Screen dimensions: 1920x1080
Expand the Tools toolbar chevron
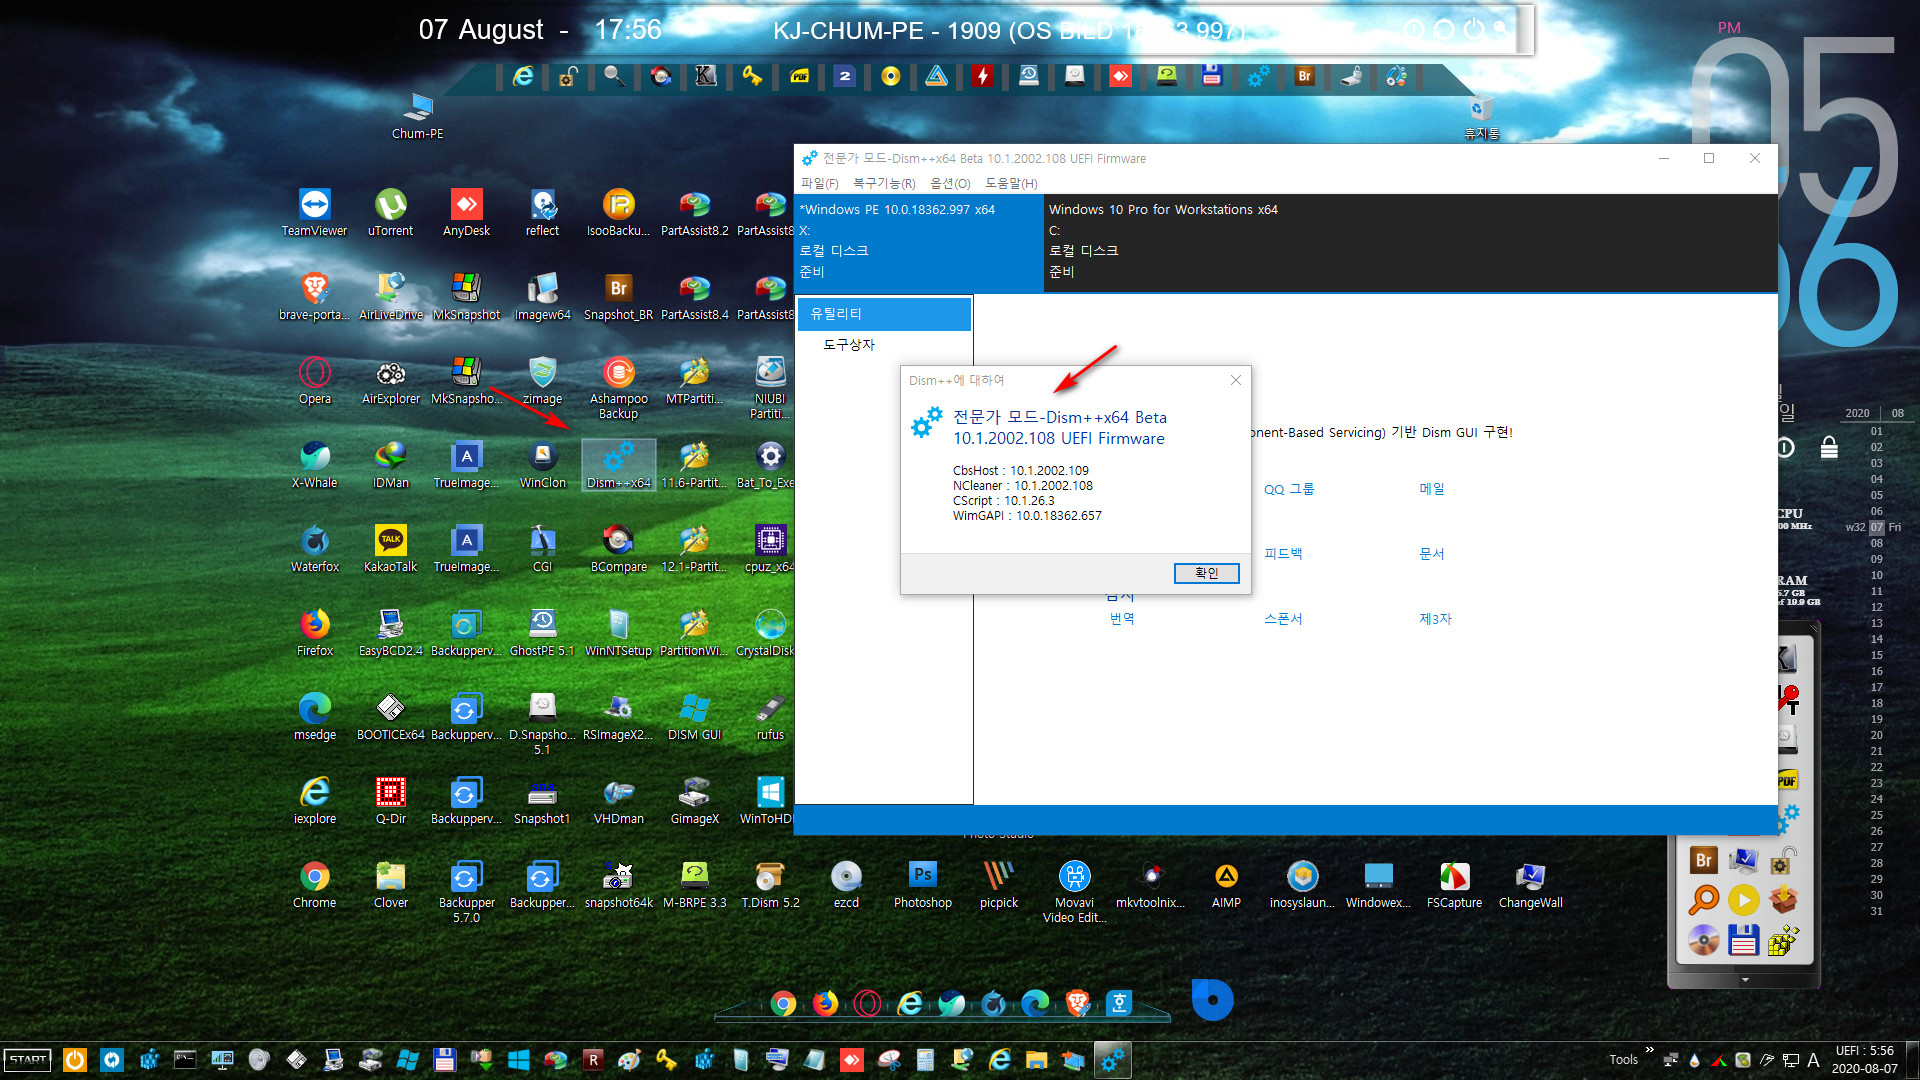click(x=1649, y=1051)
